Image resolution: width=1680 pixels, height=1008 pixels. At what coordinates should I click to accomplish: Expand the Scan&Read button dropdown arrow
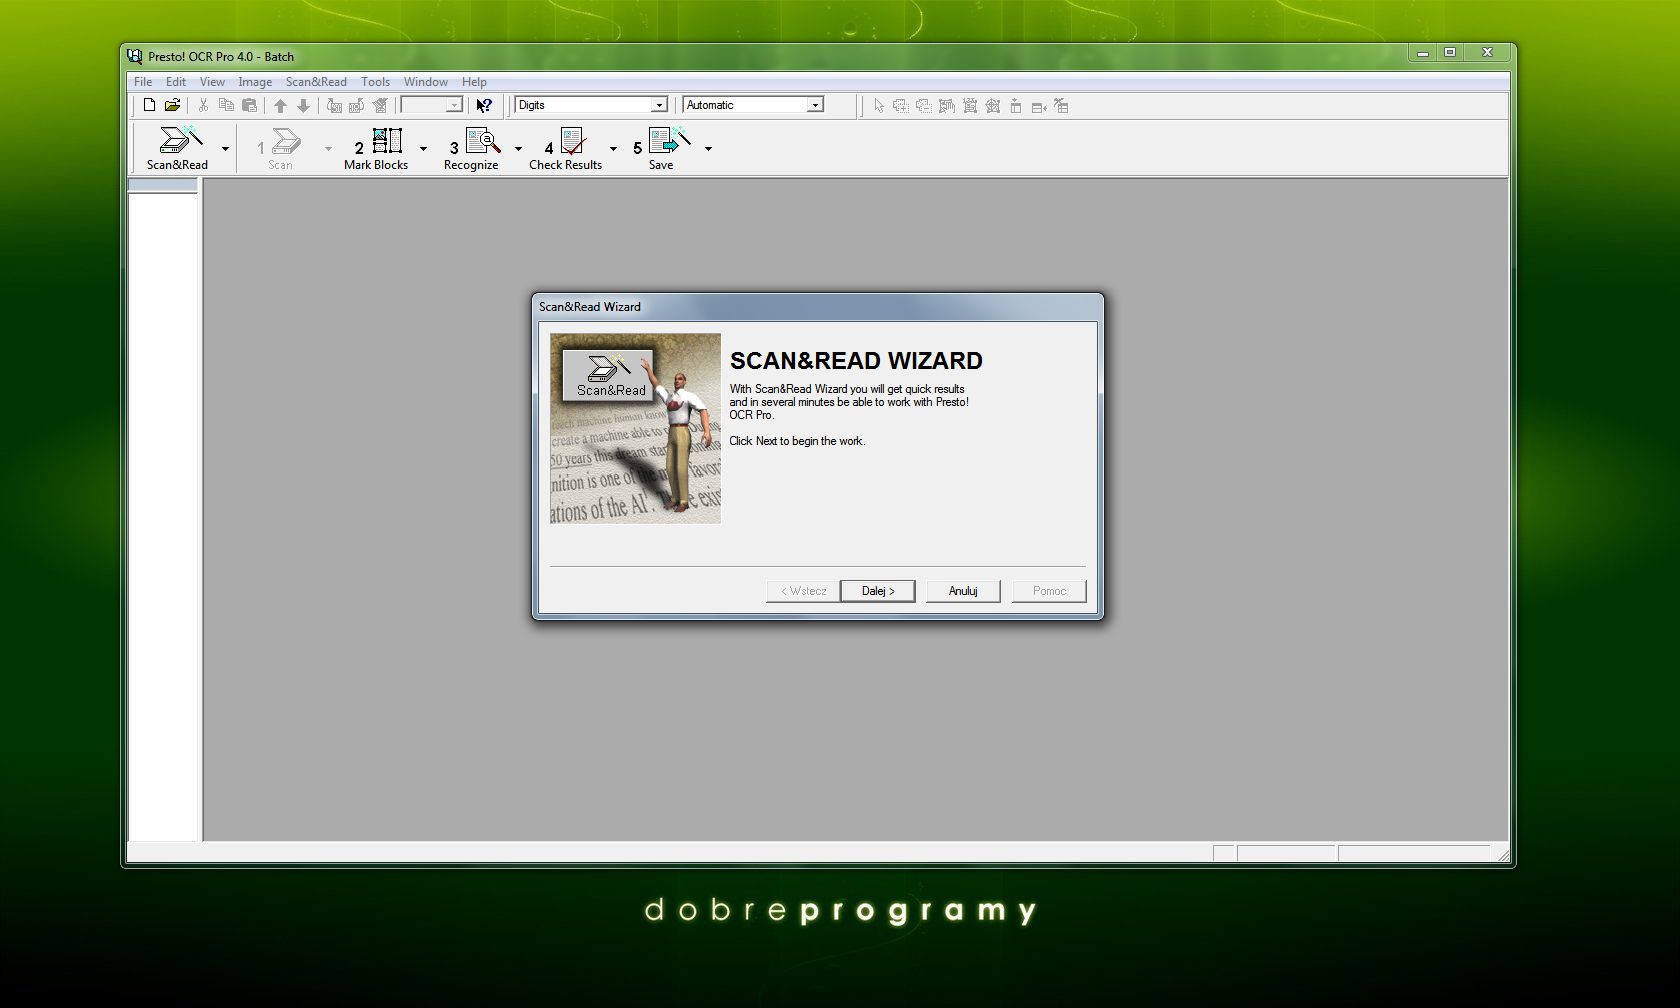coord(225,149)
